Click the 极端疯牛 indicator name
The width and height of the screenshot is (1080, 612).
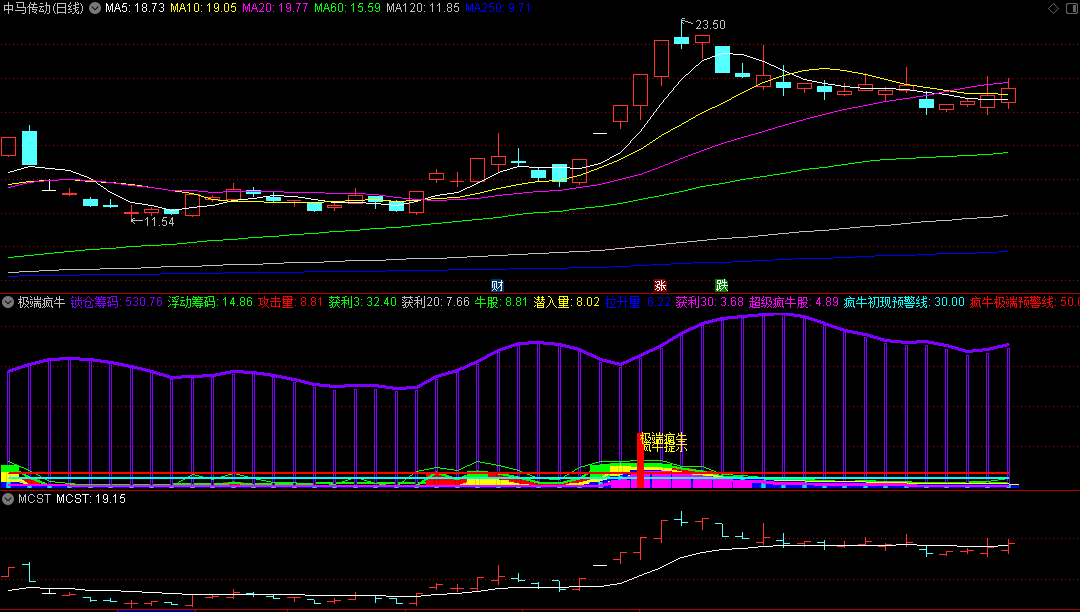[x=41, y=302]
